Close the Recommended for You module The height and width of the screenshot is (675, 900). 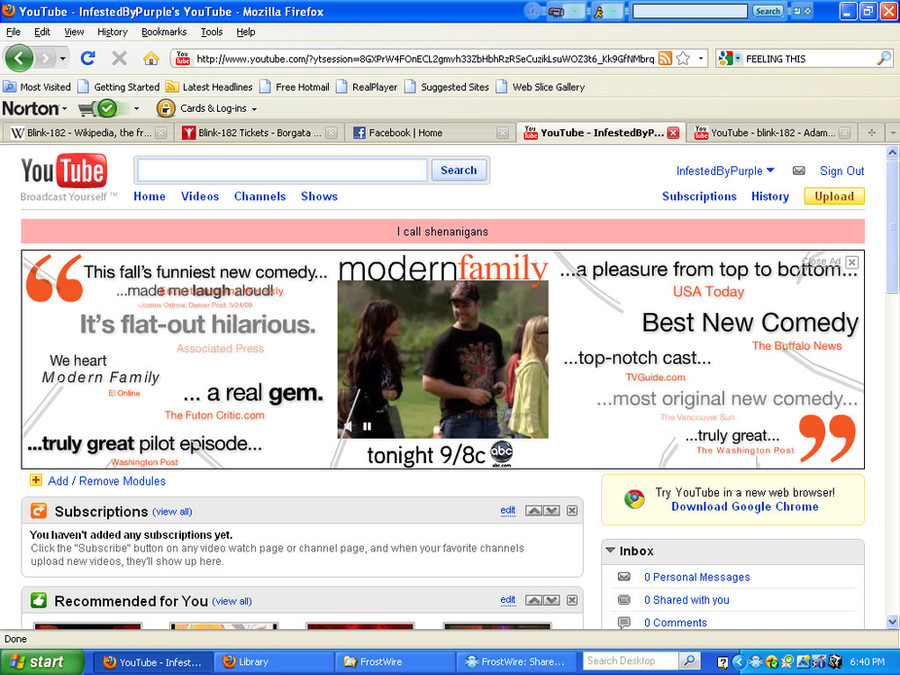(x=572, y=600)
